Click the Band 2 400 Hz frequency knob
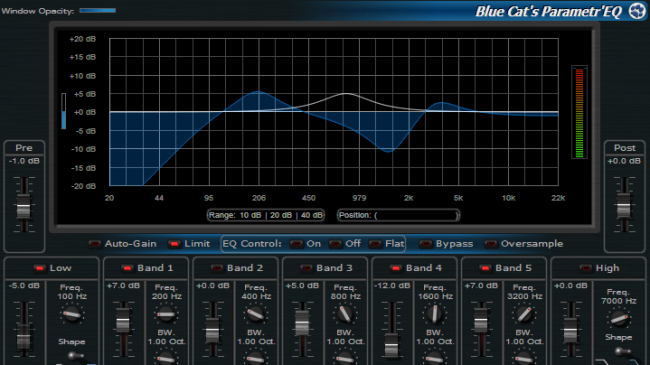 coord(256,314)
